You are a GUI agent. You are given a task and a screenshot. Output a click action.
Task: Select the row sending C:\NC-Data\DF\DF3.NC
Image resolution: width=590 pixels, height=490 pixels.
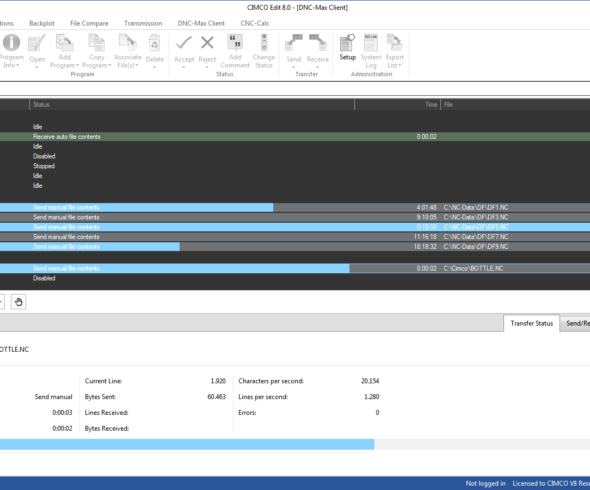pyautogui.click(x=295, y=217)
